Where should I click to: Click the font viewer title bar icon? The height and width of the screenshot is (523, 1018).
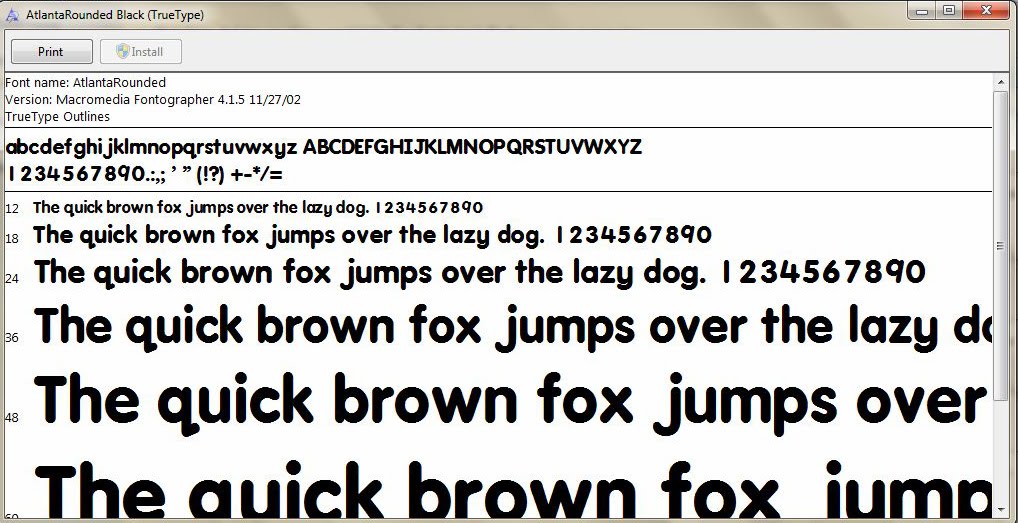[x=12, y=15]
